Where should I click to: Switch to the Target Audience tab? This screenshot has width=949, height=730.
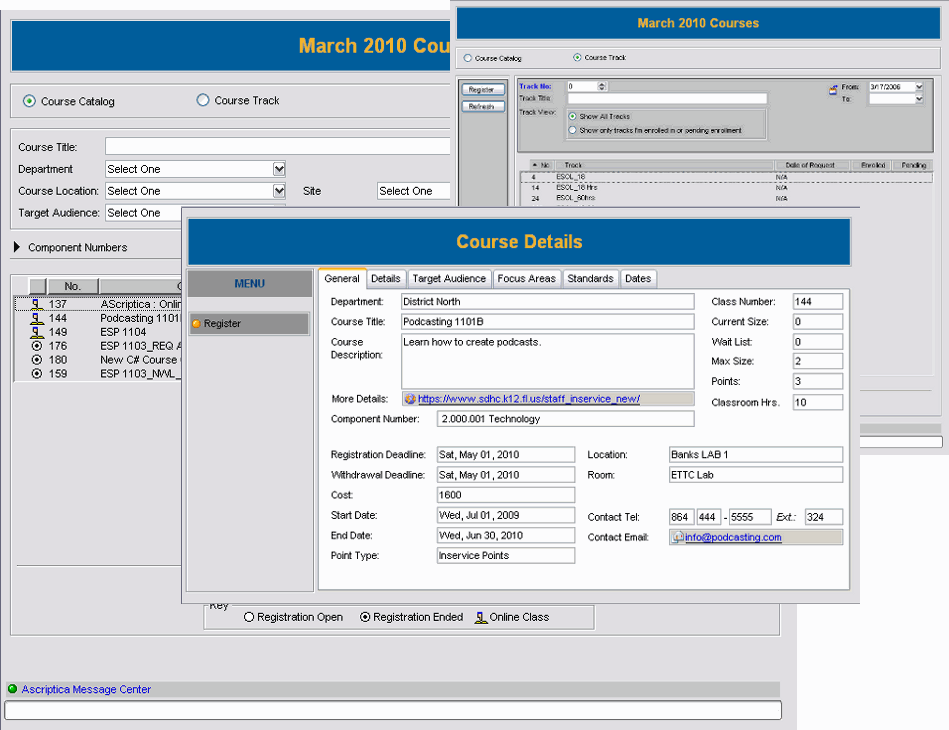click(449, 279)
